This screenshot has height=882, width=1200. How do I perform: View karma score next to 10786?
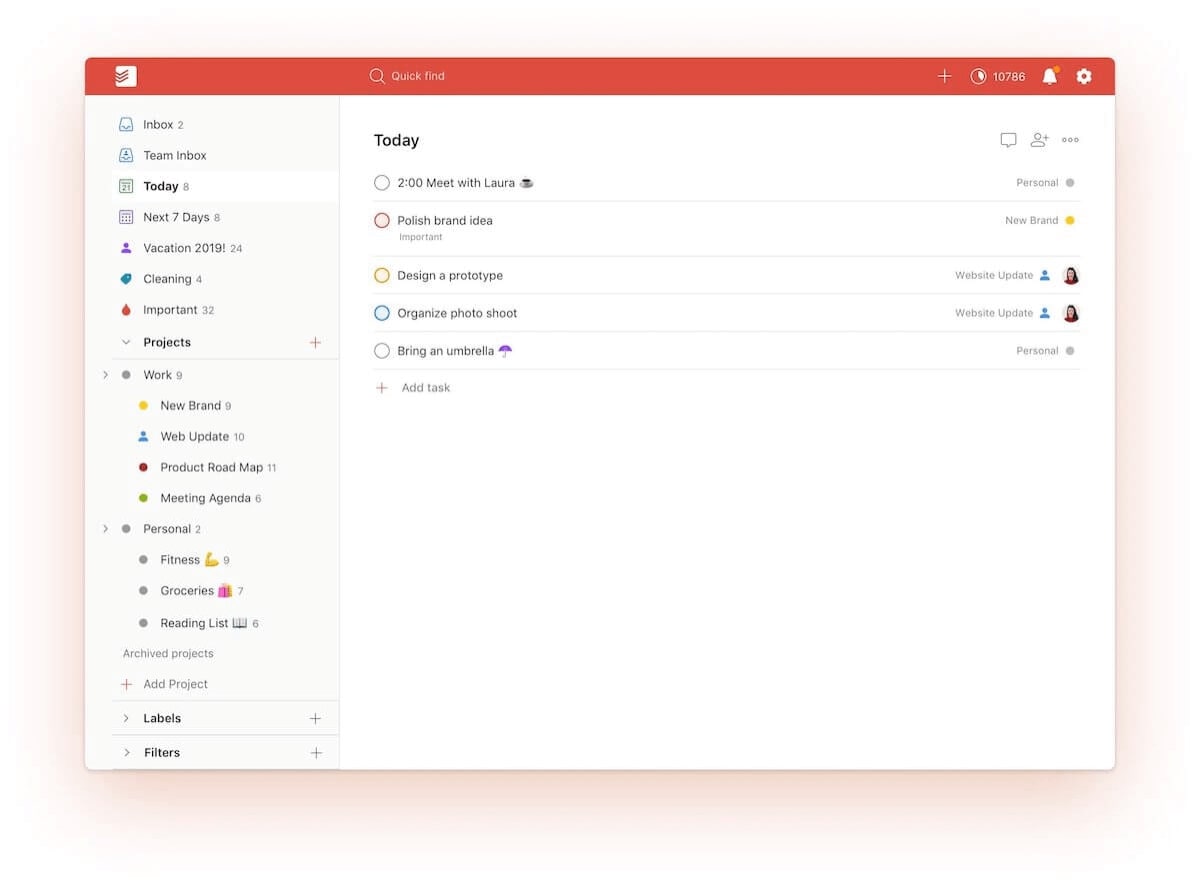(x=997, y=75)
